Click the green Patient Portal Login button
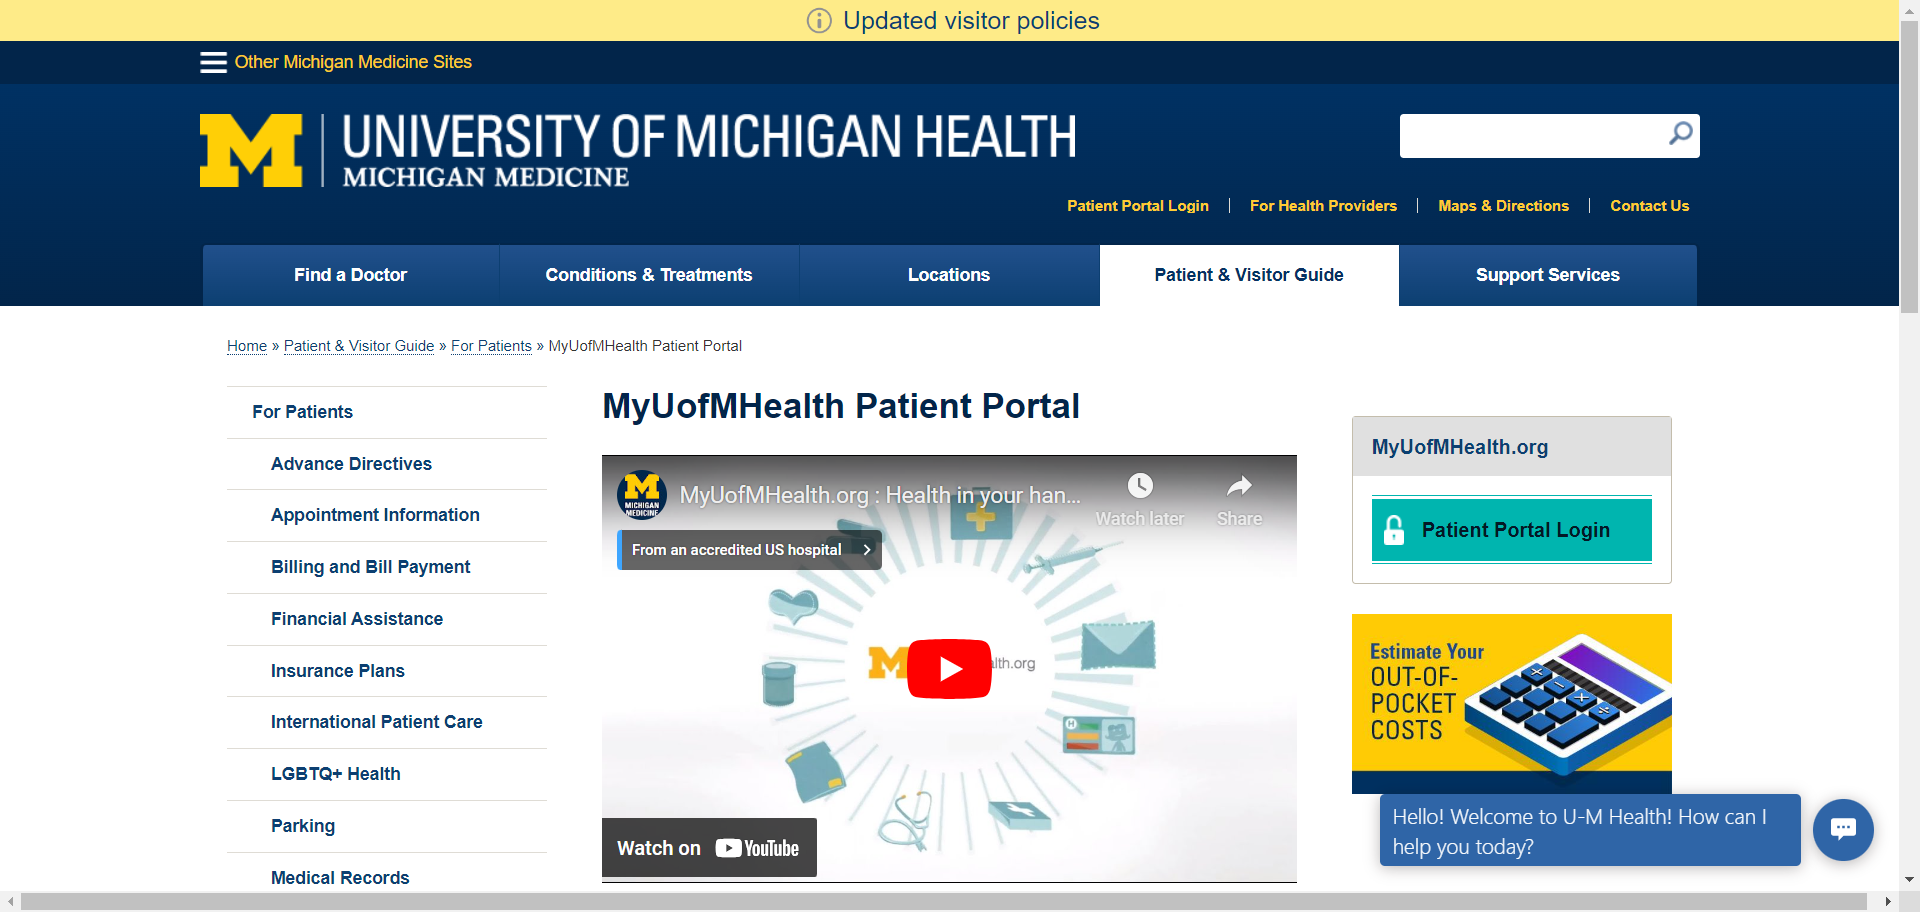The width and height of the screenshot is (1920, 912). click(x=1512, y=530)
